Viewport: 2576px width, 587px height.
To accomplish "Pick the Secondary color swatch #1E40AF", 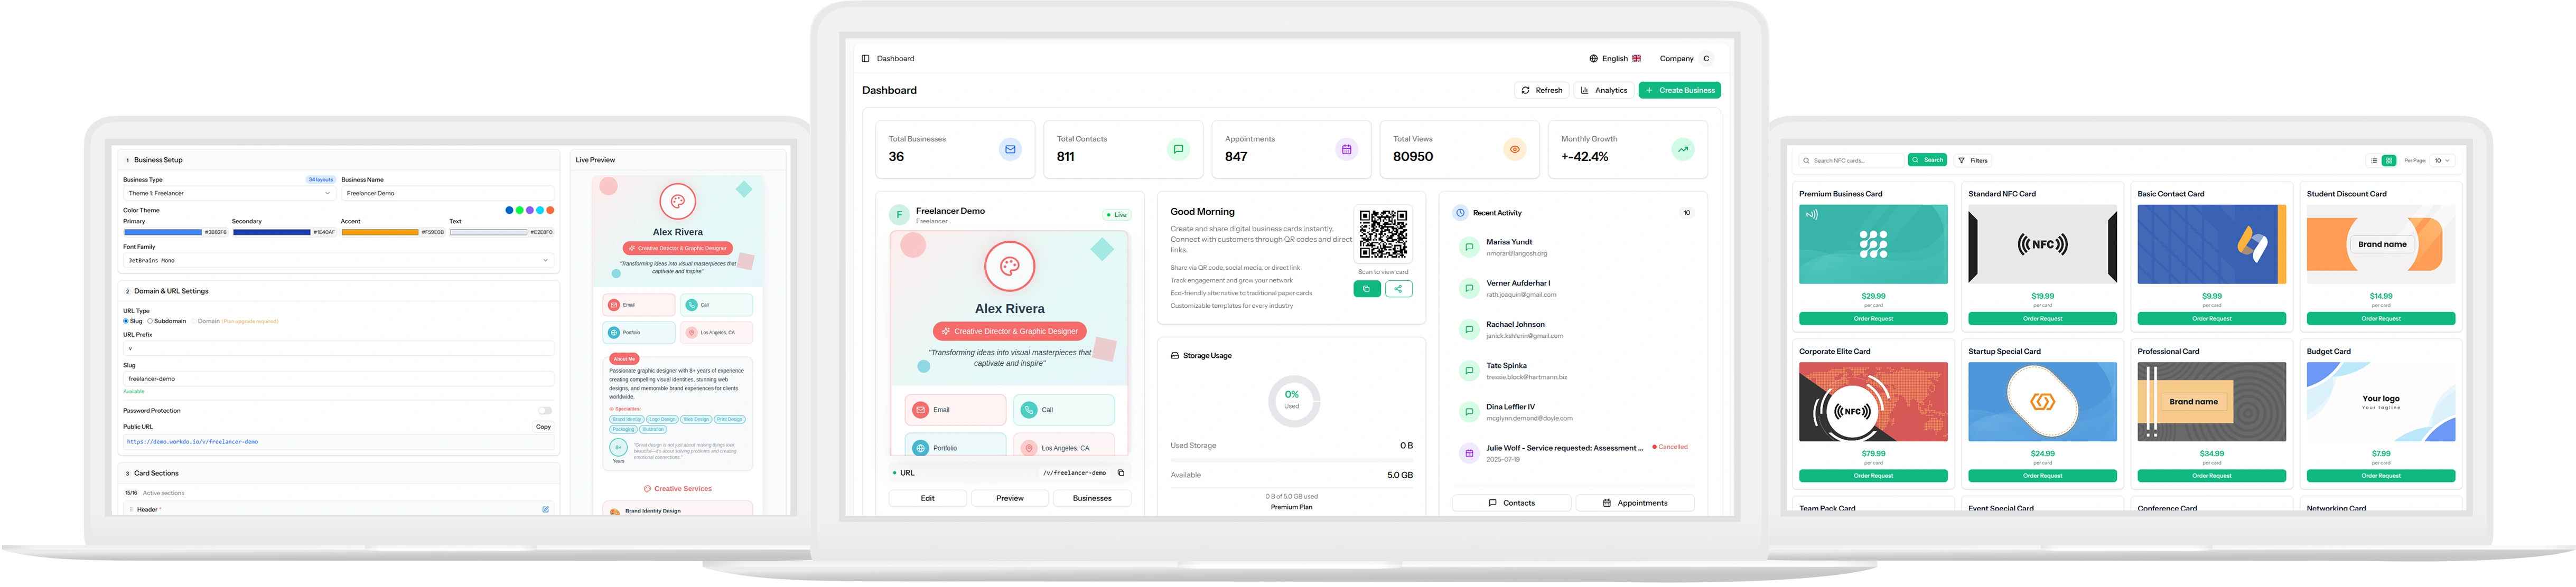I will coord(271,232).
